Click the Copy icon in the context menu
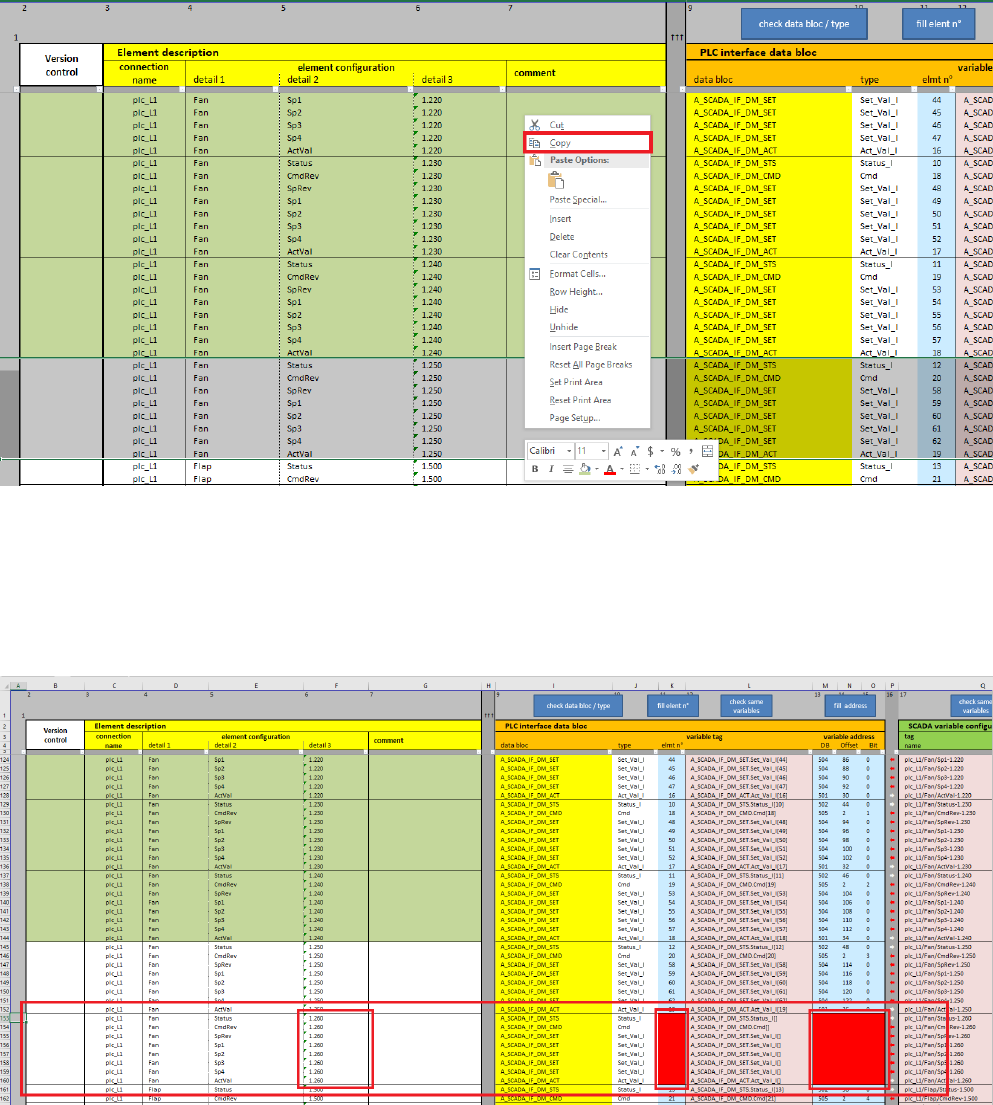This screenshot has width=993, height=1105. [x=535, y=143]
